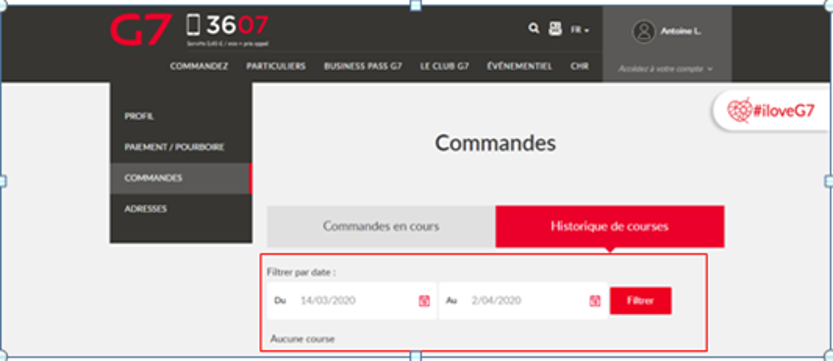Switch to Historique de courses tab
Screen dimensions: 833x361
(610, 226)
